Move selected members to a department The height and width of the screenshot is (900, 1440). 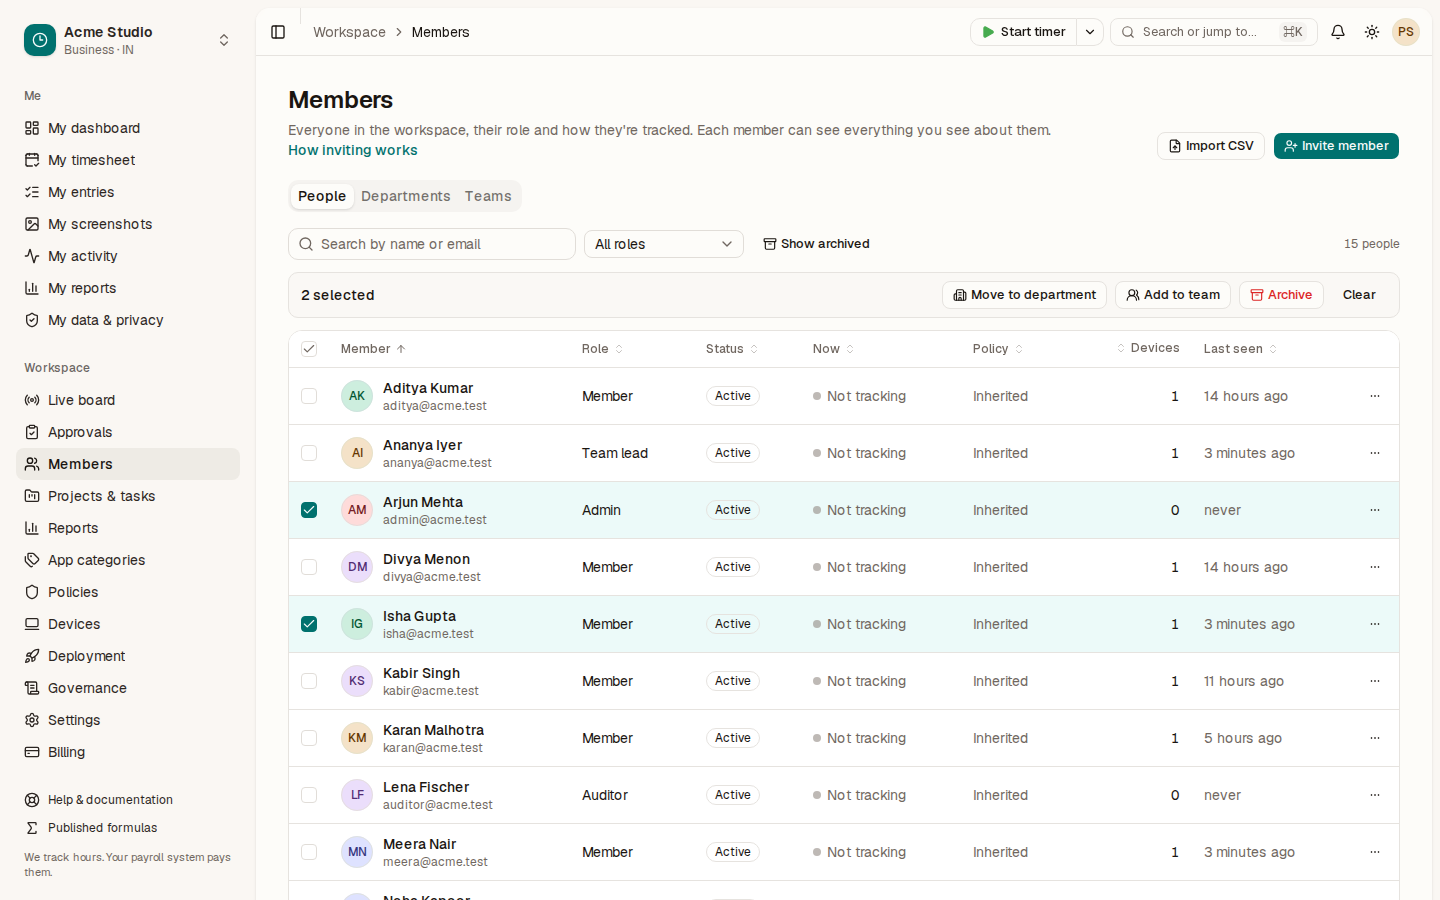1024,295
